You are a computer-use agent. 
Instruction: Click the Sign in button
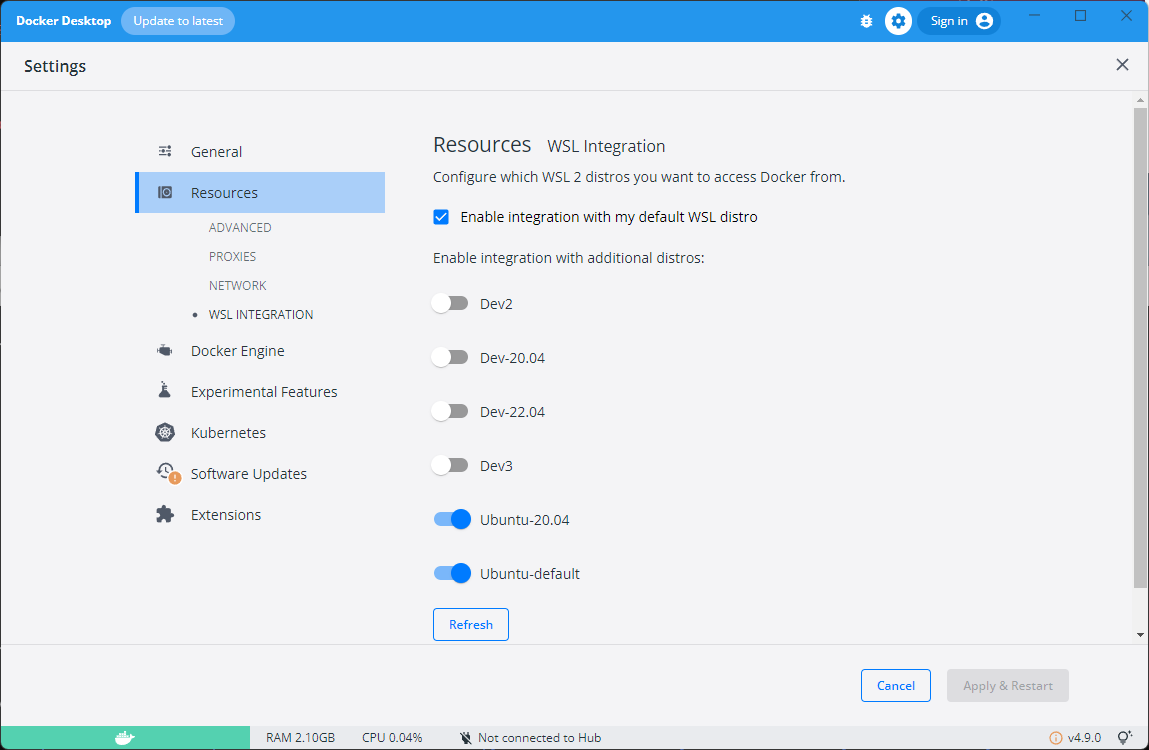tap(958, 21)
